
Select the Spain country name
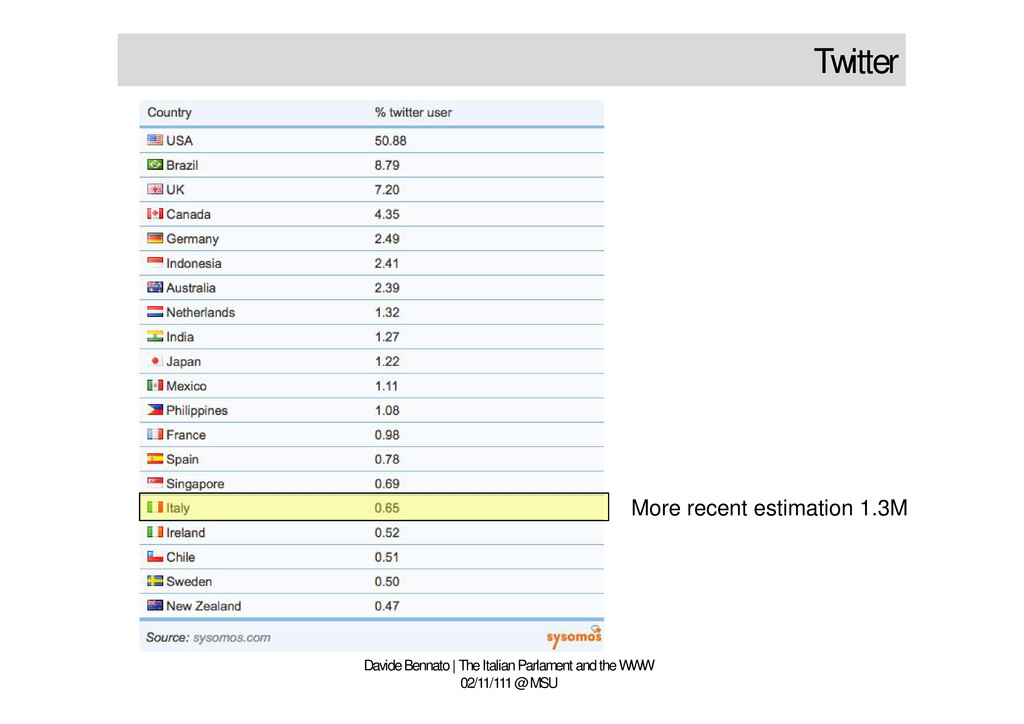[182, 460]
